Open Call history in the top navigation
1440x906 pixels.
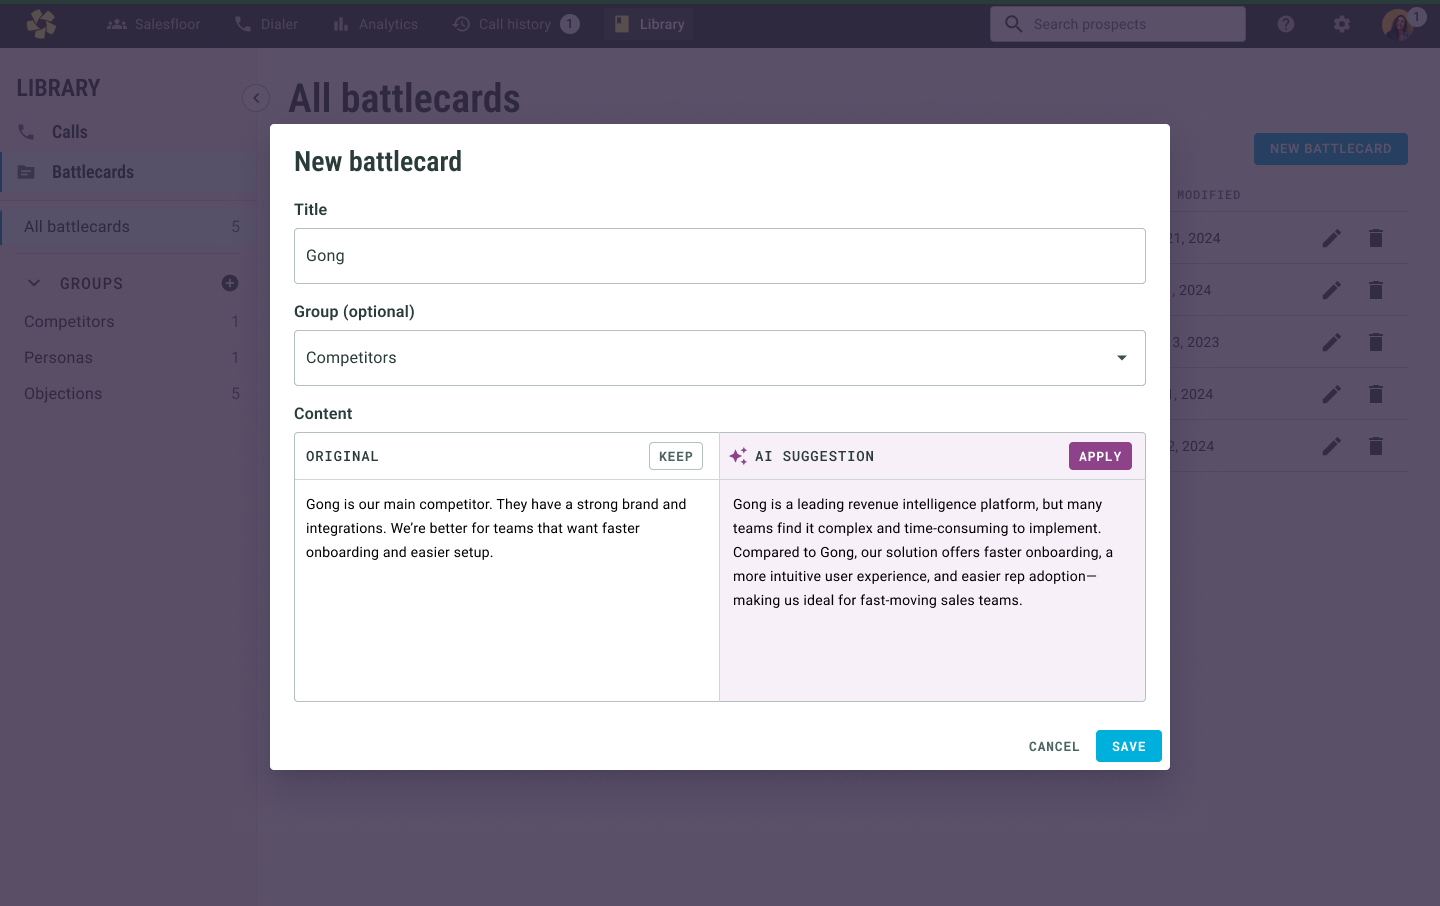[x=515, y=24]
